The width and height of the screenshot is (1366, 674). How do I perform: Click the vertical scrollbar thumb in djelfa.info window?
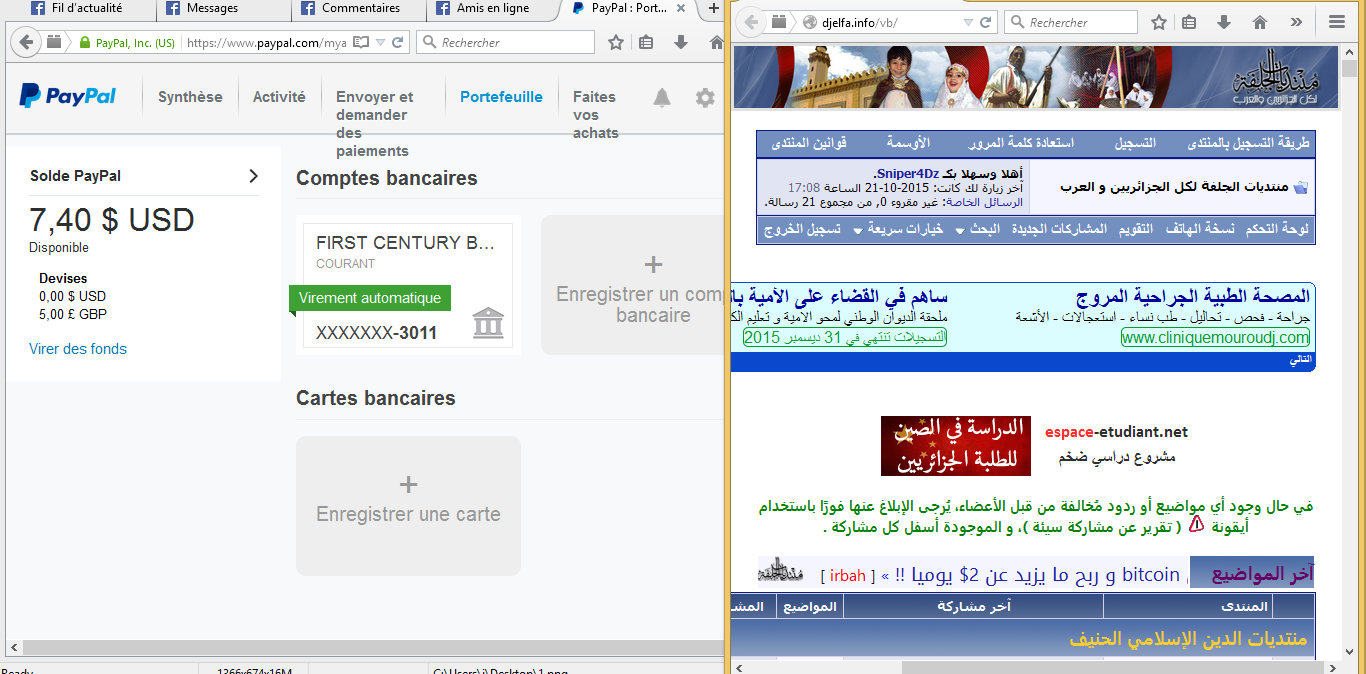tap(1350, 70)
